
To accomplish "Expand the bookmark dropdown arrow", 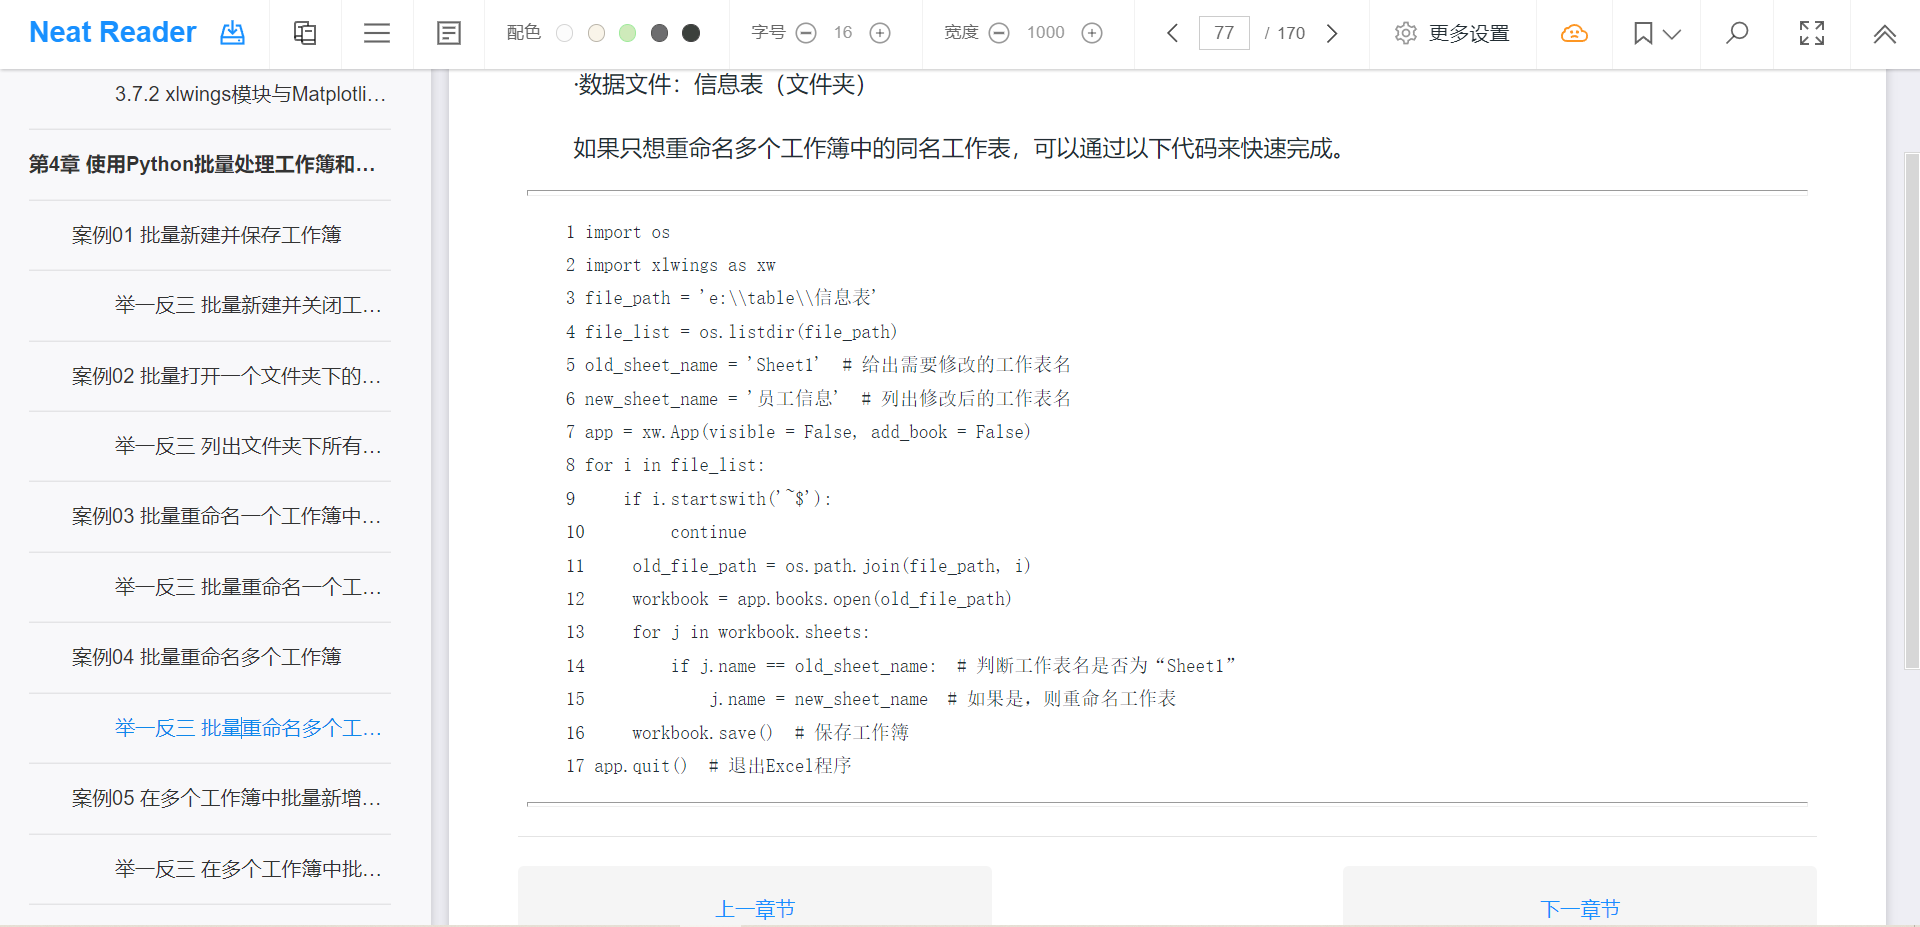I will click(x=1672, y=34).
